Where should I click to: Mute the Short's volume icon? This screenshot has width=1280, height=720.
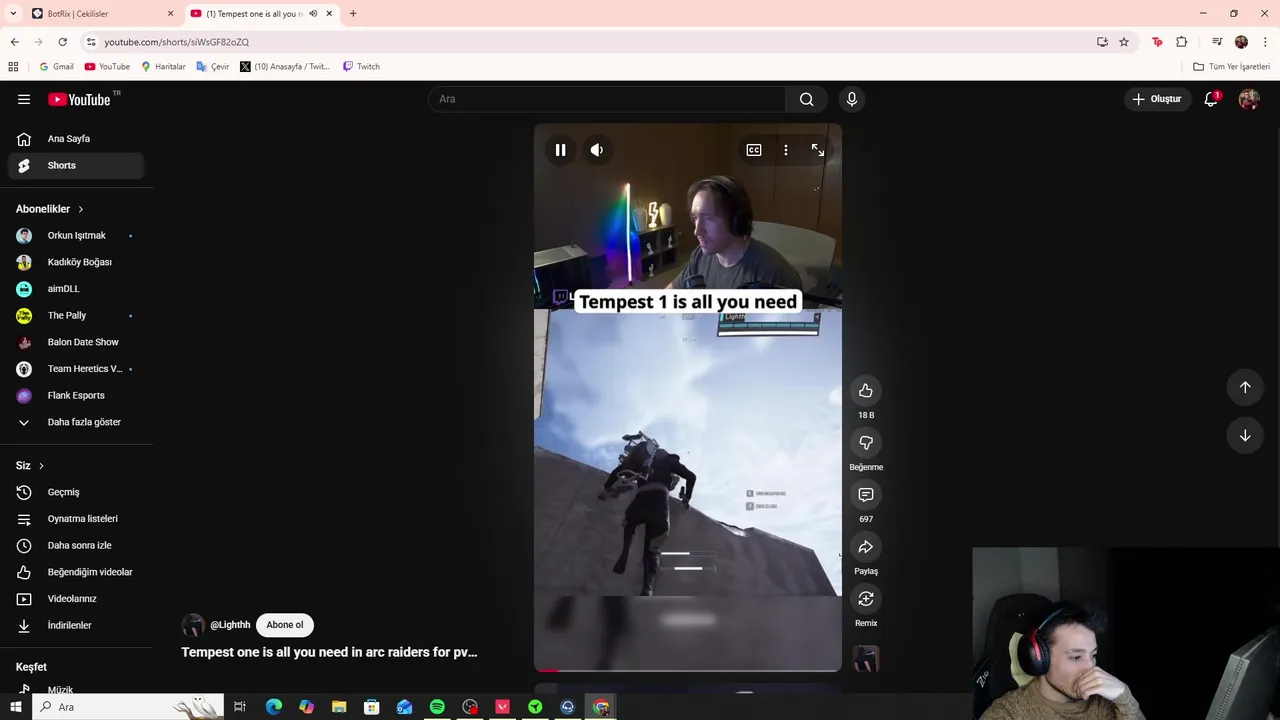pos(596,150)
